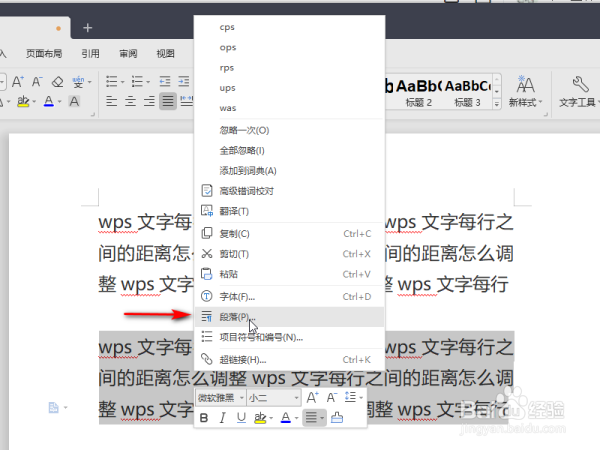Center text in ribbon
This screenshot has width=600, height=450.
pos(130,101)
